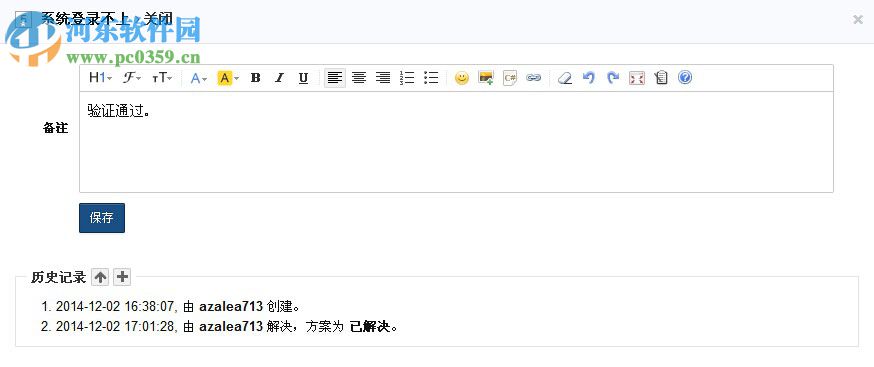
Task: Open the smiley emoticon picker
Action: (462, 78)
